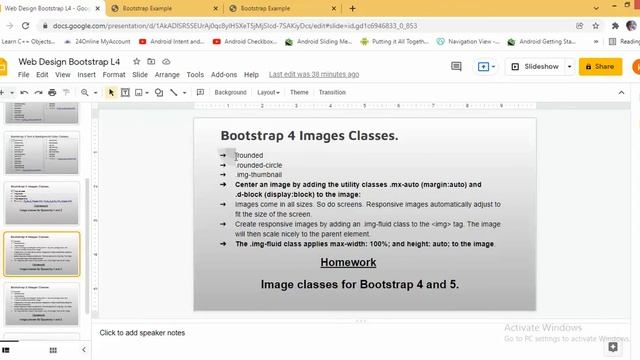Open Android Intent and... bookmark
This screenshot has height=360, width=640.
pyautogui.click(x=171, y=42)
